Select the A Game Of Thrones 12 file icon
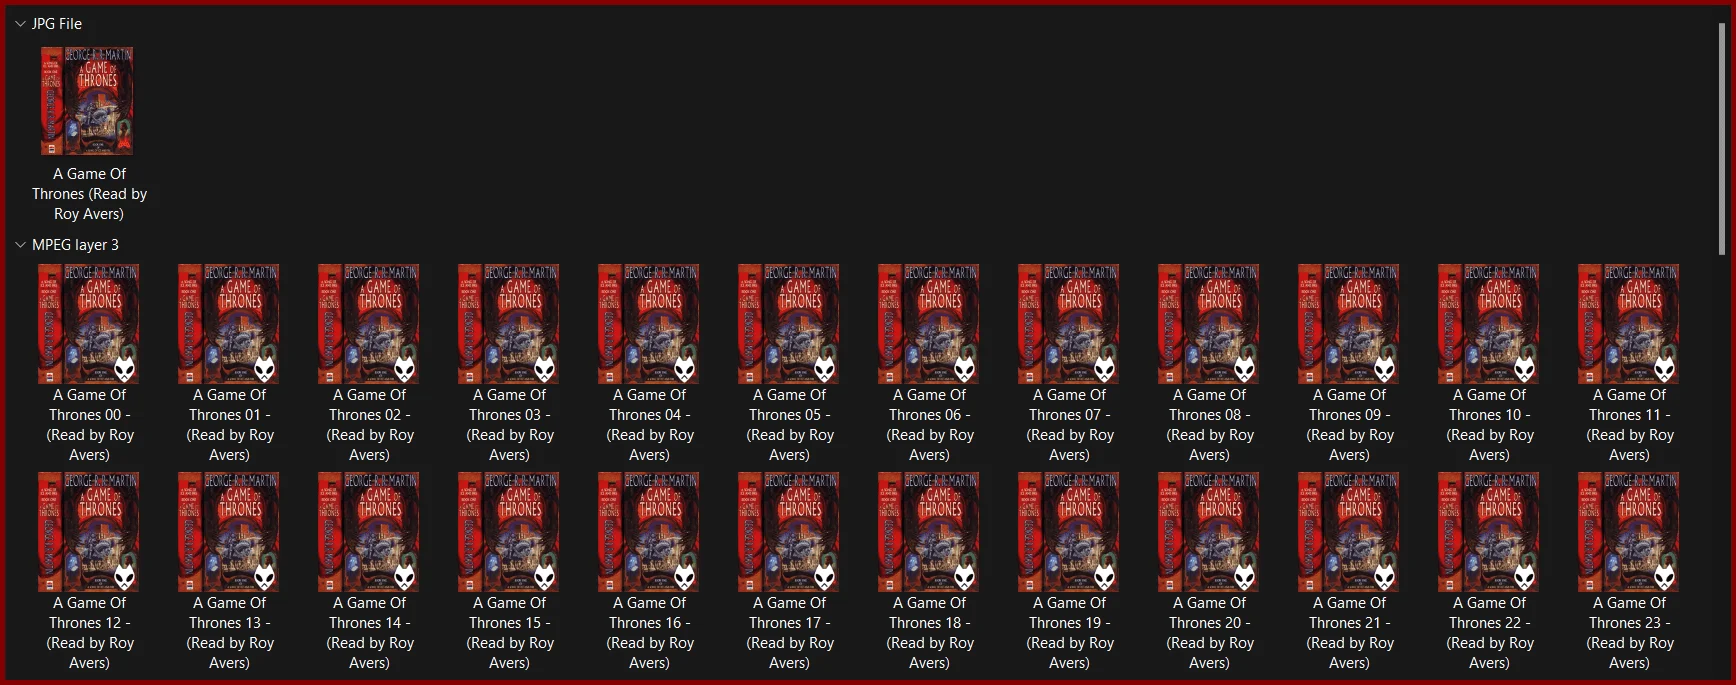The width and height of the screenshot is (1736, 685). pyautogui.click(x=89, y=532)
